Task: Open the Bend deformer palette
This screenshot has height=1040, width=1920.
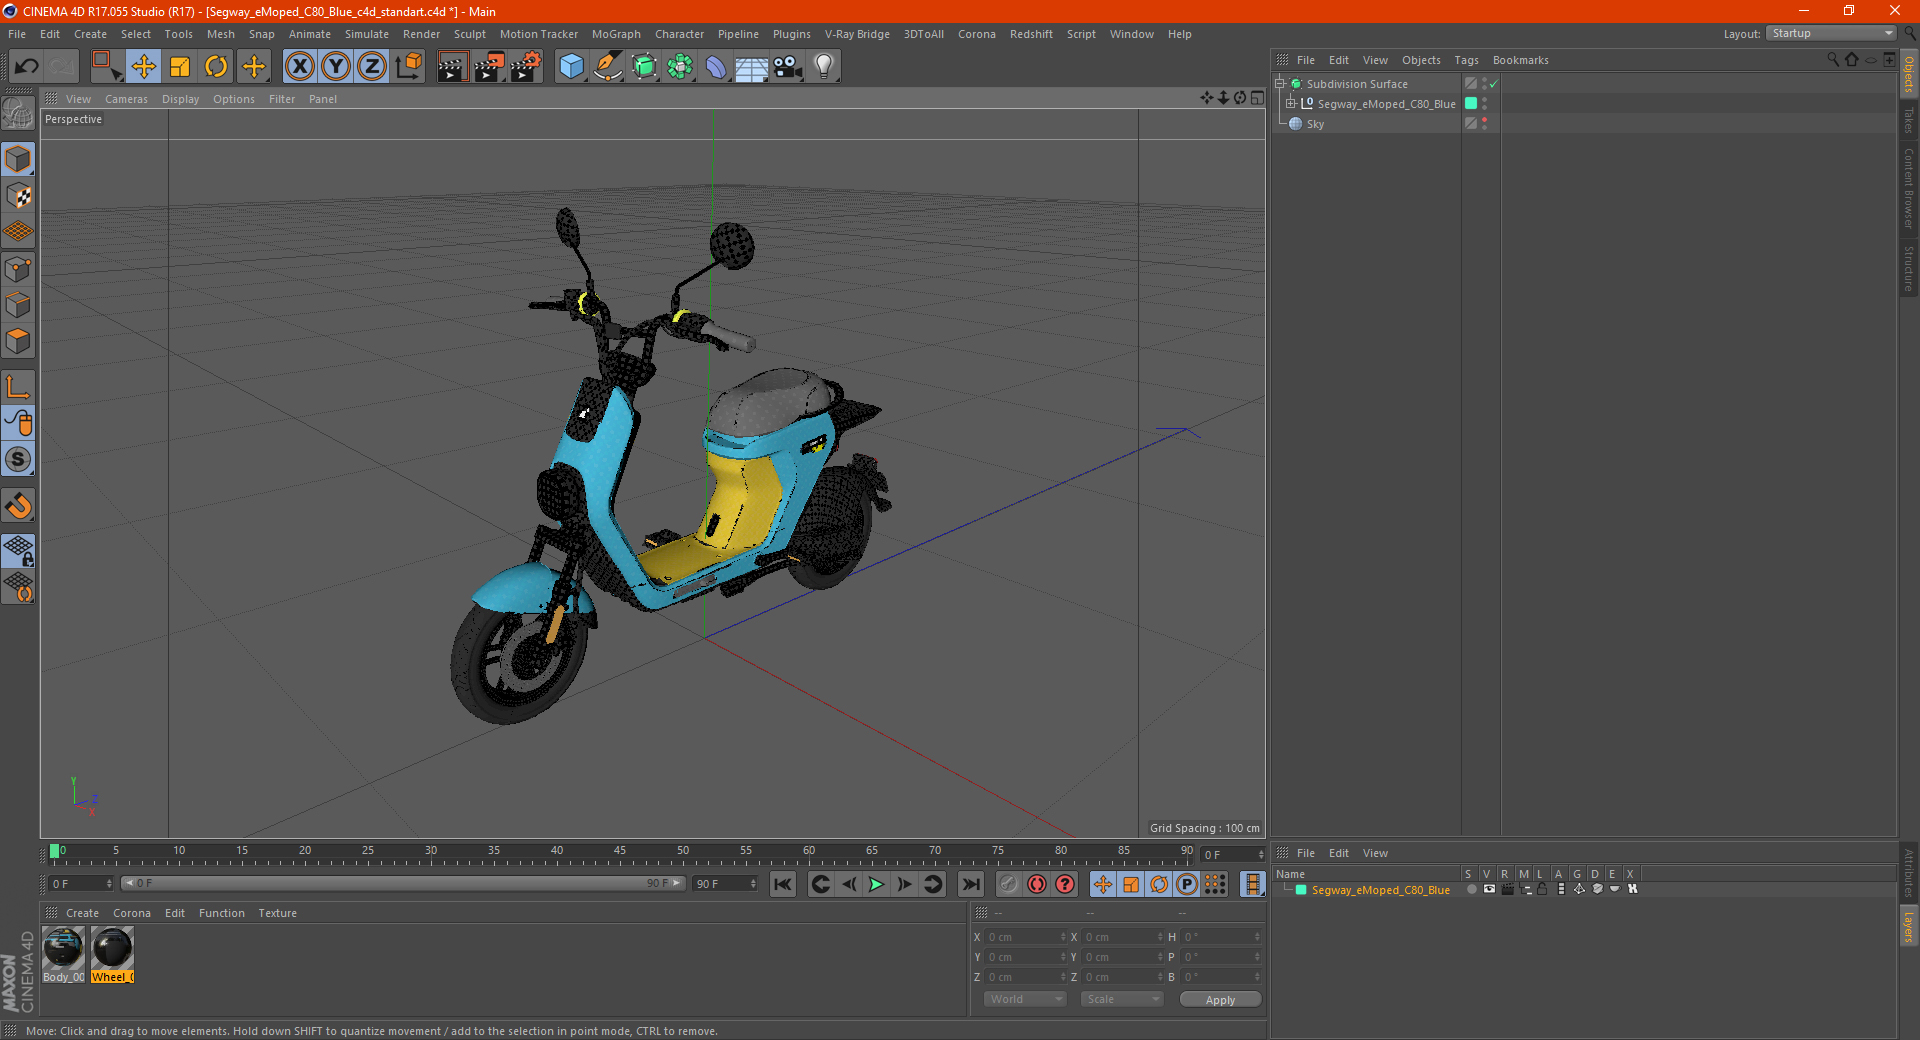Action: click(x=716, y=67)
